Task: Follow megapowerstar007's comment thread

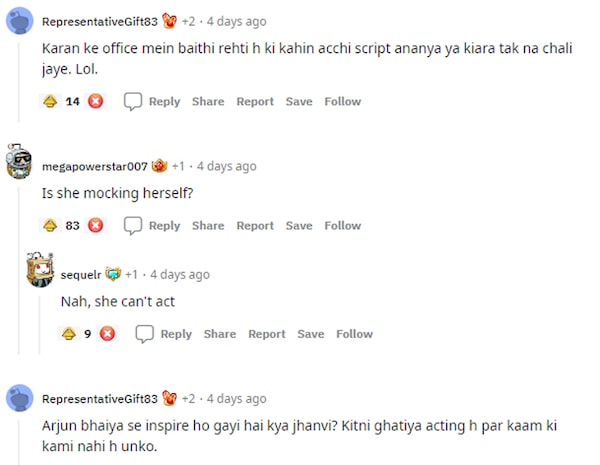Action: [342, 225]
